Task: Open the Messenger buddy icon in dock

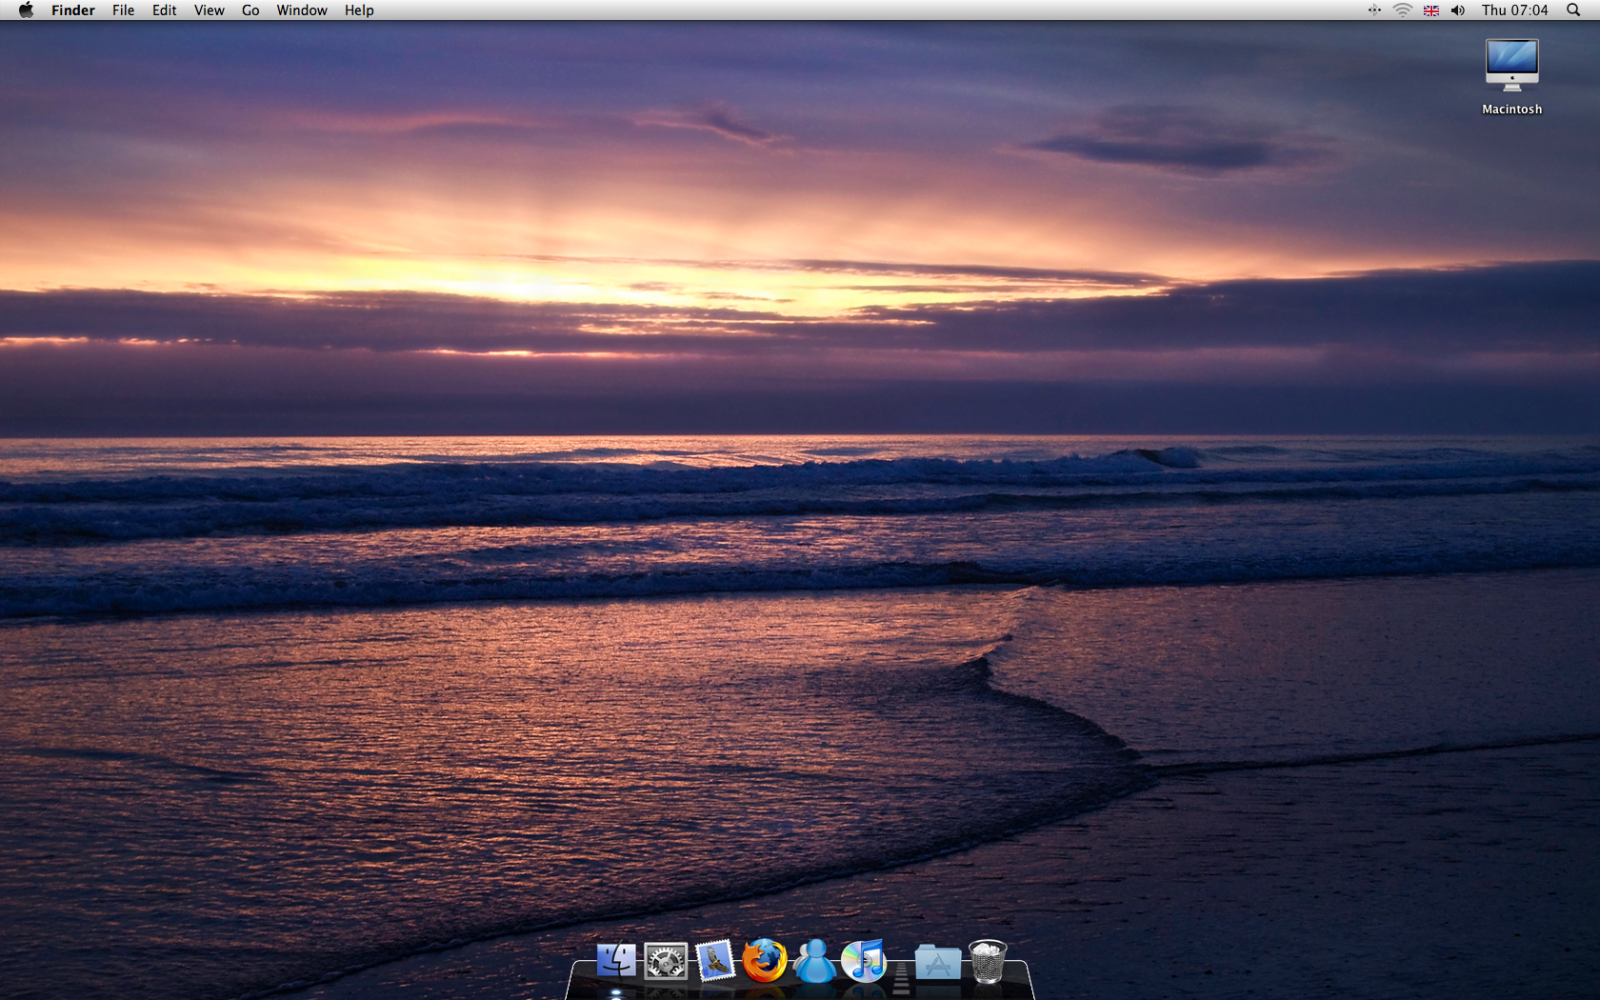Action: coord(815,961)
